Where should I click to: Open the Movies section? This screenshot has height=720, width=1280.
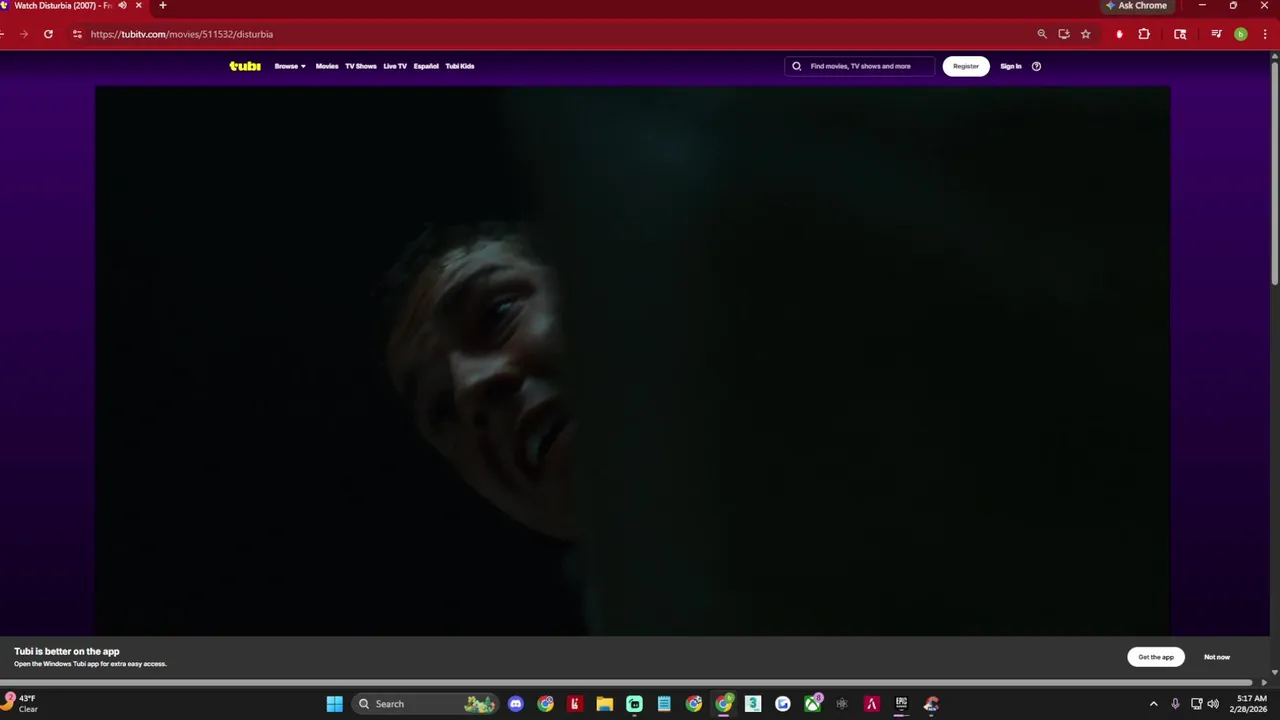coord(327,66)
